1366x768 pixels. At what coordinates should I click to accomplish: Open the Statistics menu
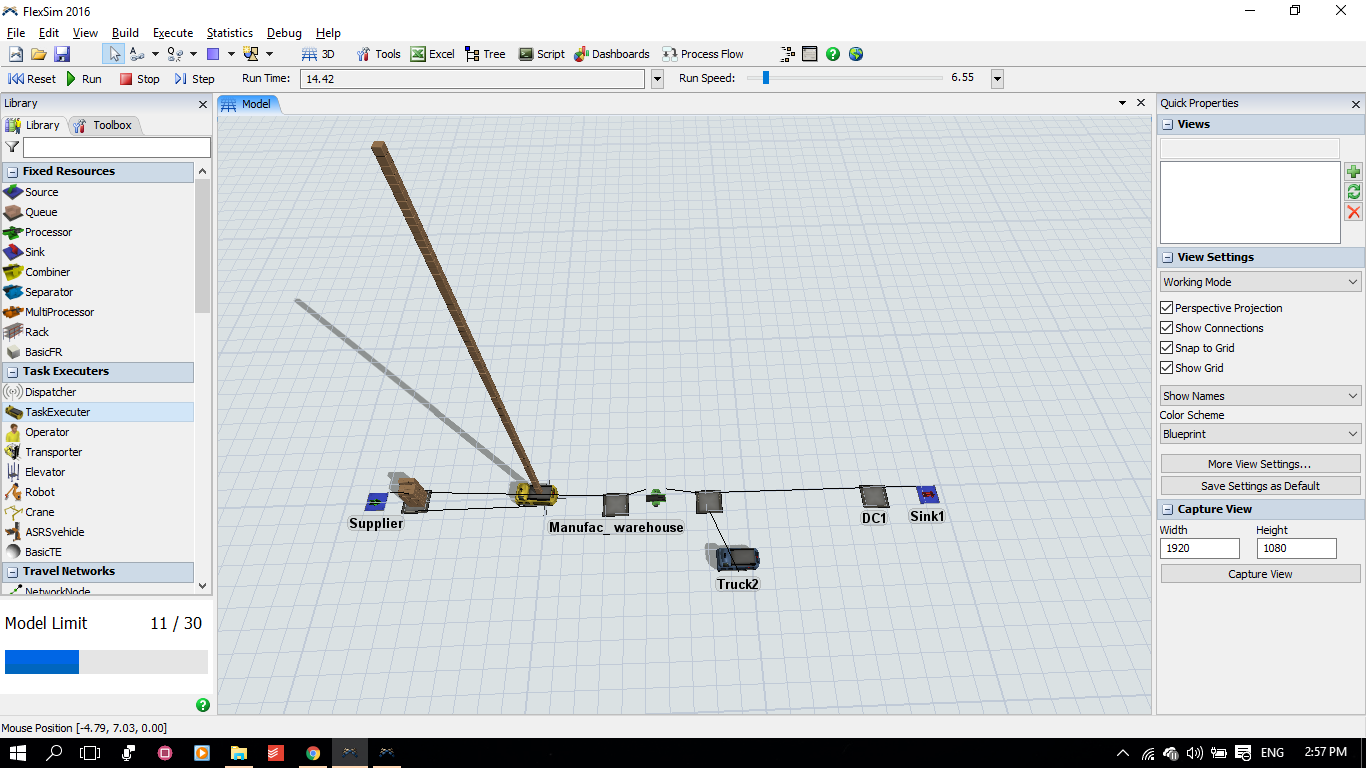(229, 33)
